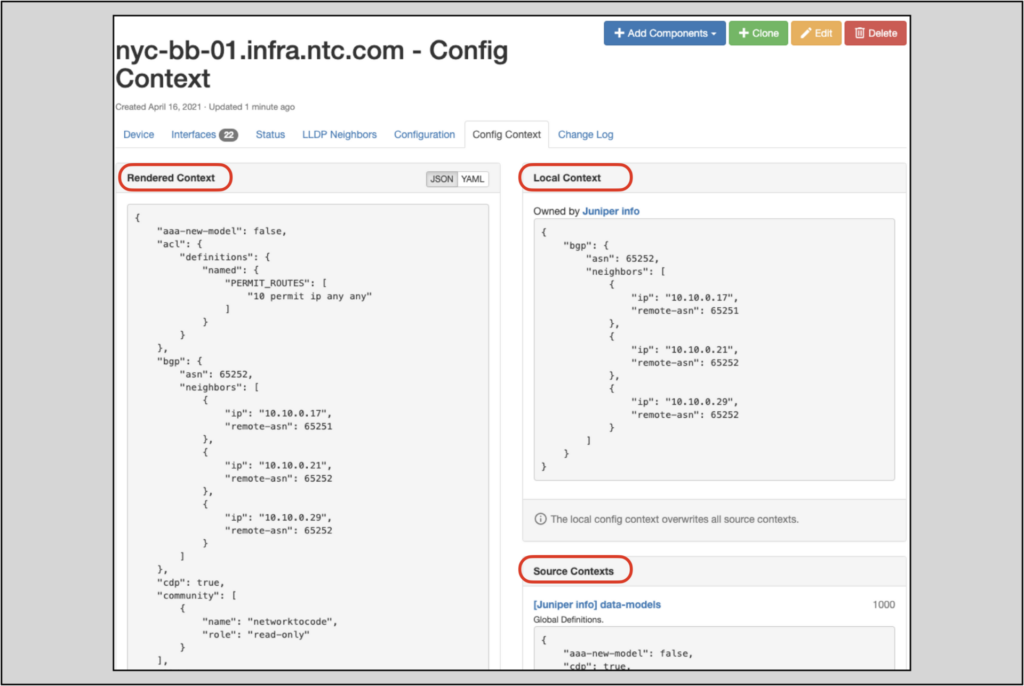Click the "PERMIT_ROUTES" key in rendered context
The width and height of the screenshot is (1024, 686).
coord(268,283)
